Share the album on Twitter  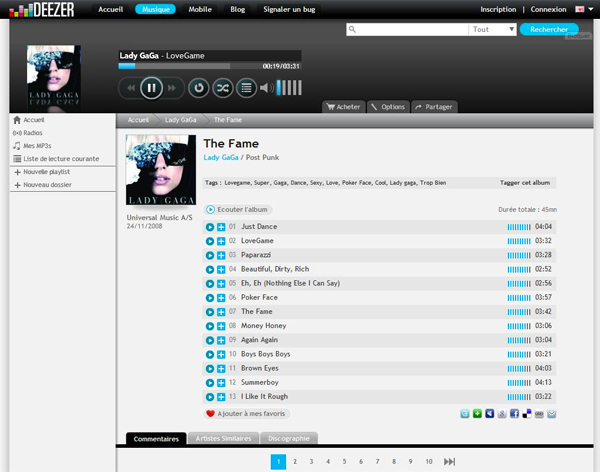point(465,414)
